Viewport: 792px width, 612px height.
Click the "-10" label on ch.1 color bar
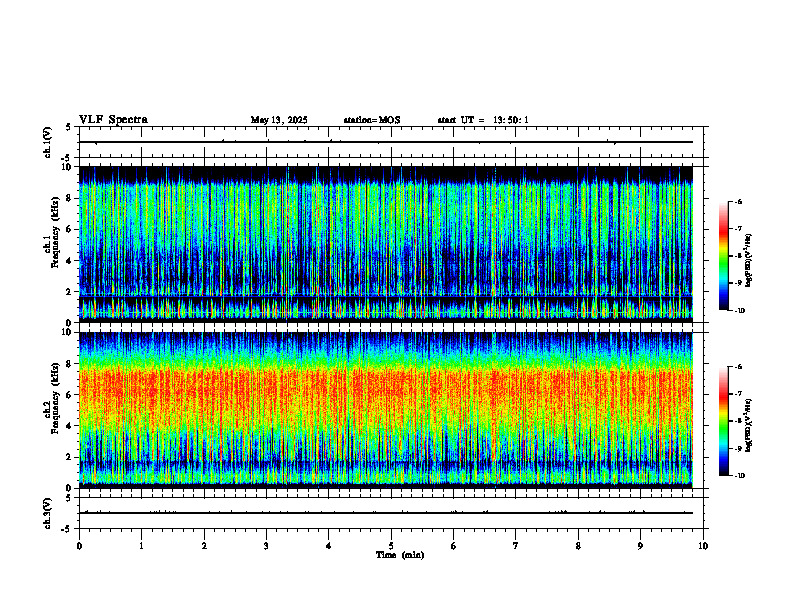pos(739,311)
